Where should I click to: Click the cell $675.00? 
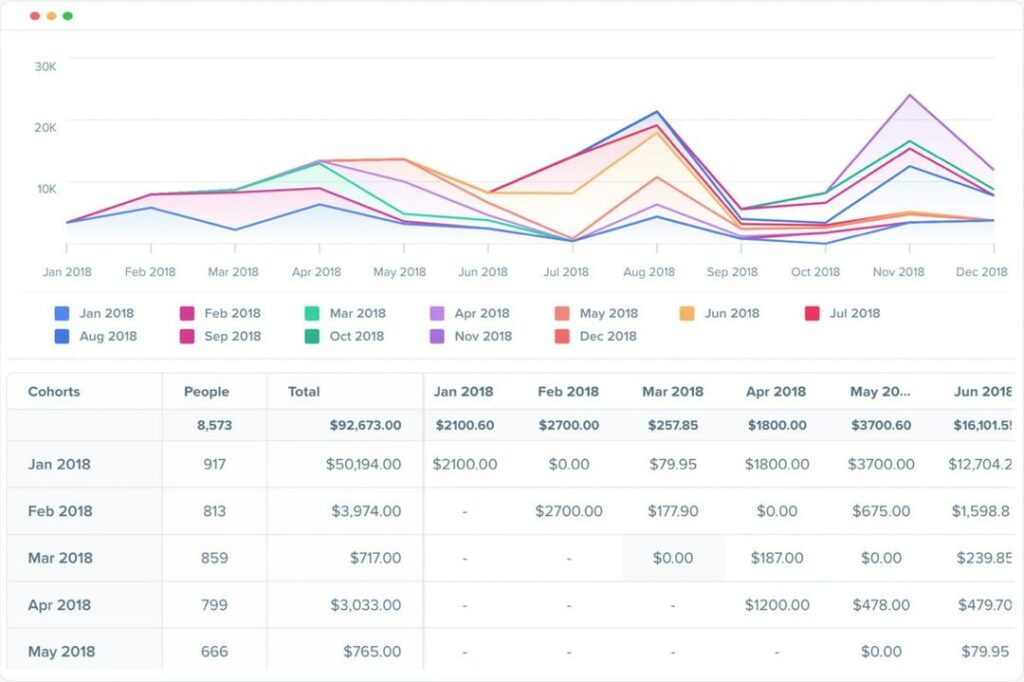881,512
